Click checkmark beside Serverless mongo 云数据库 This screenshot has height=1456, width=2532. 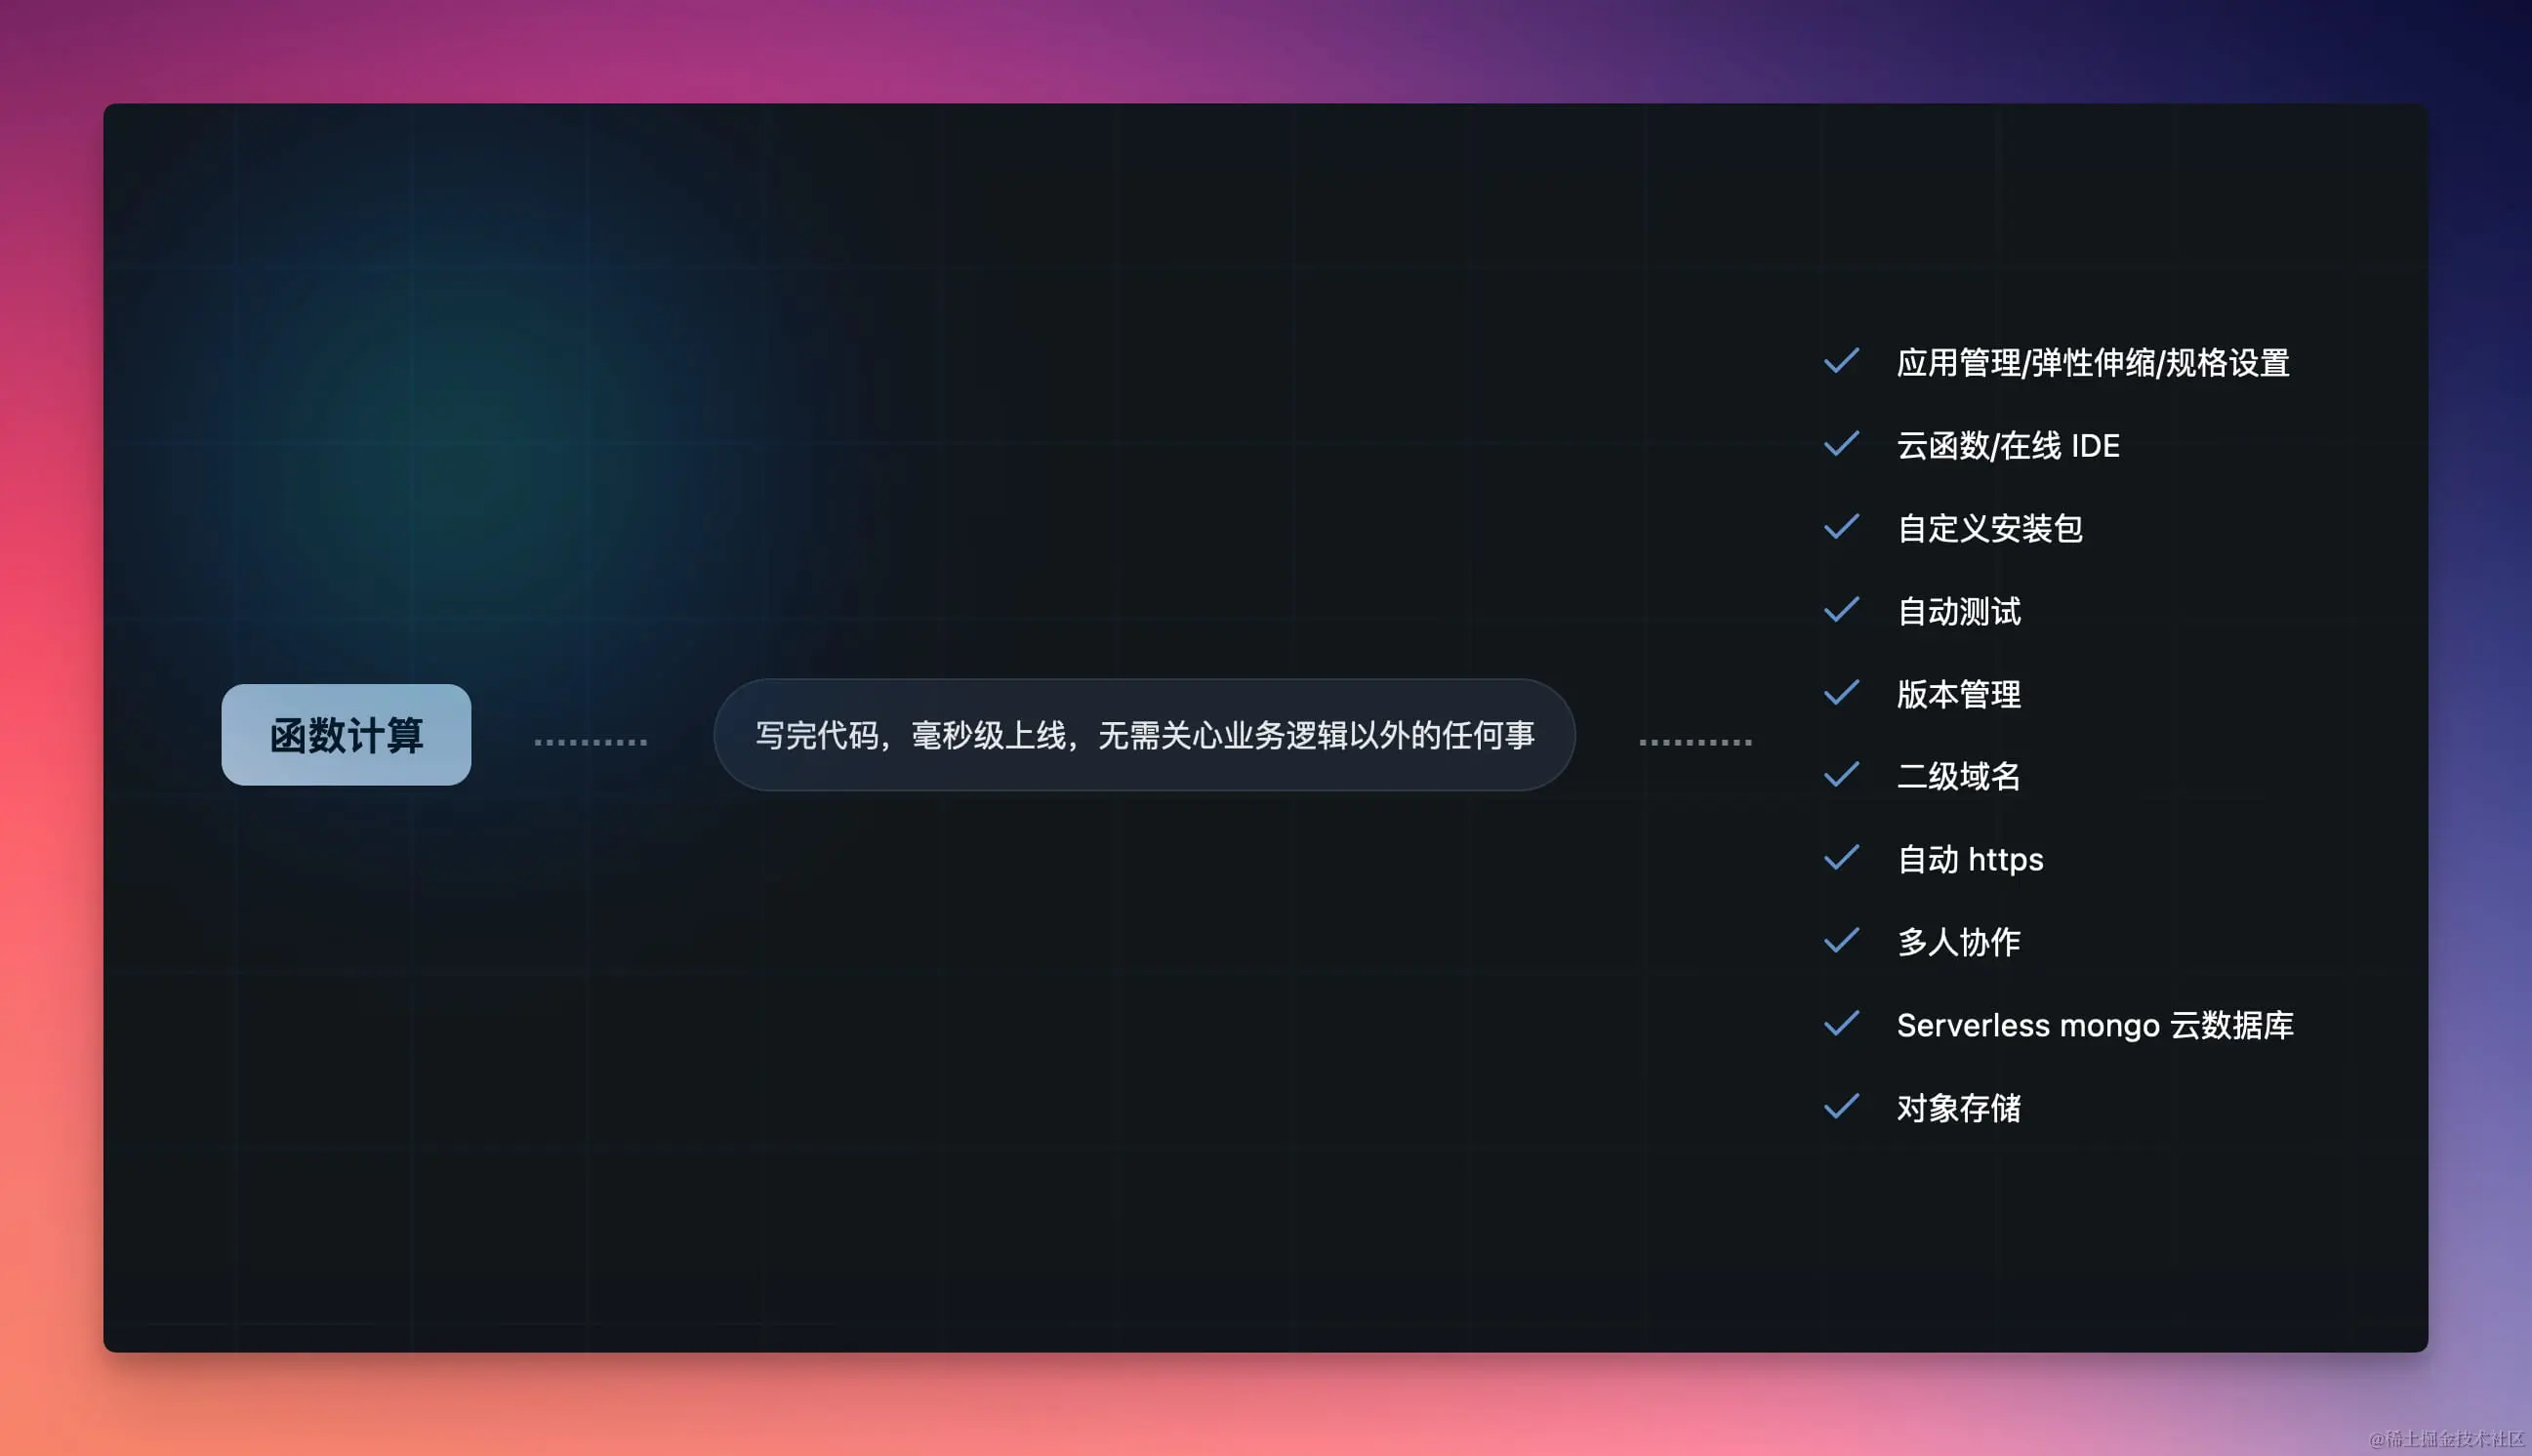[1841, 1024]
